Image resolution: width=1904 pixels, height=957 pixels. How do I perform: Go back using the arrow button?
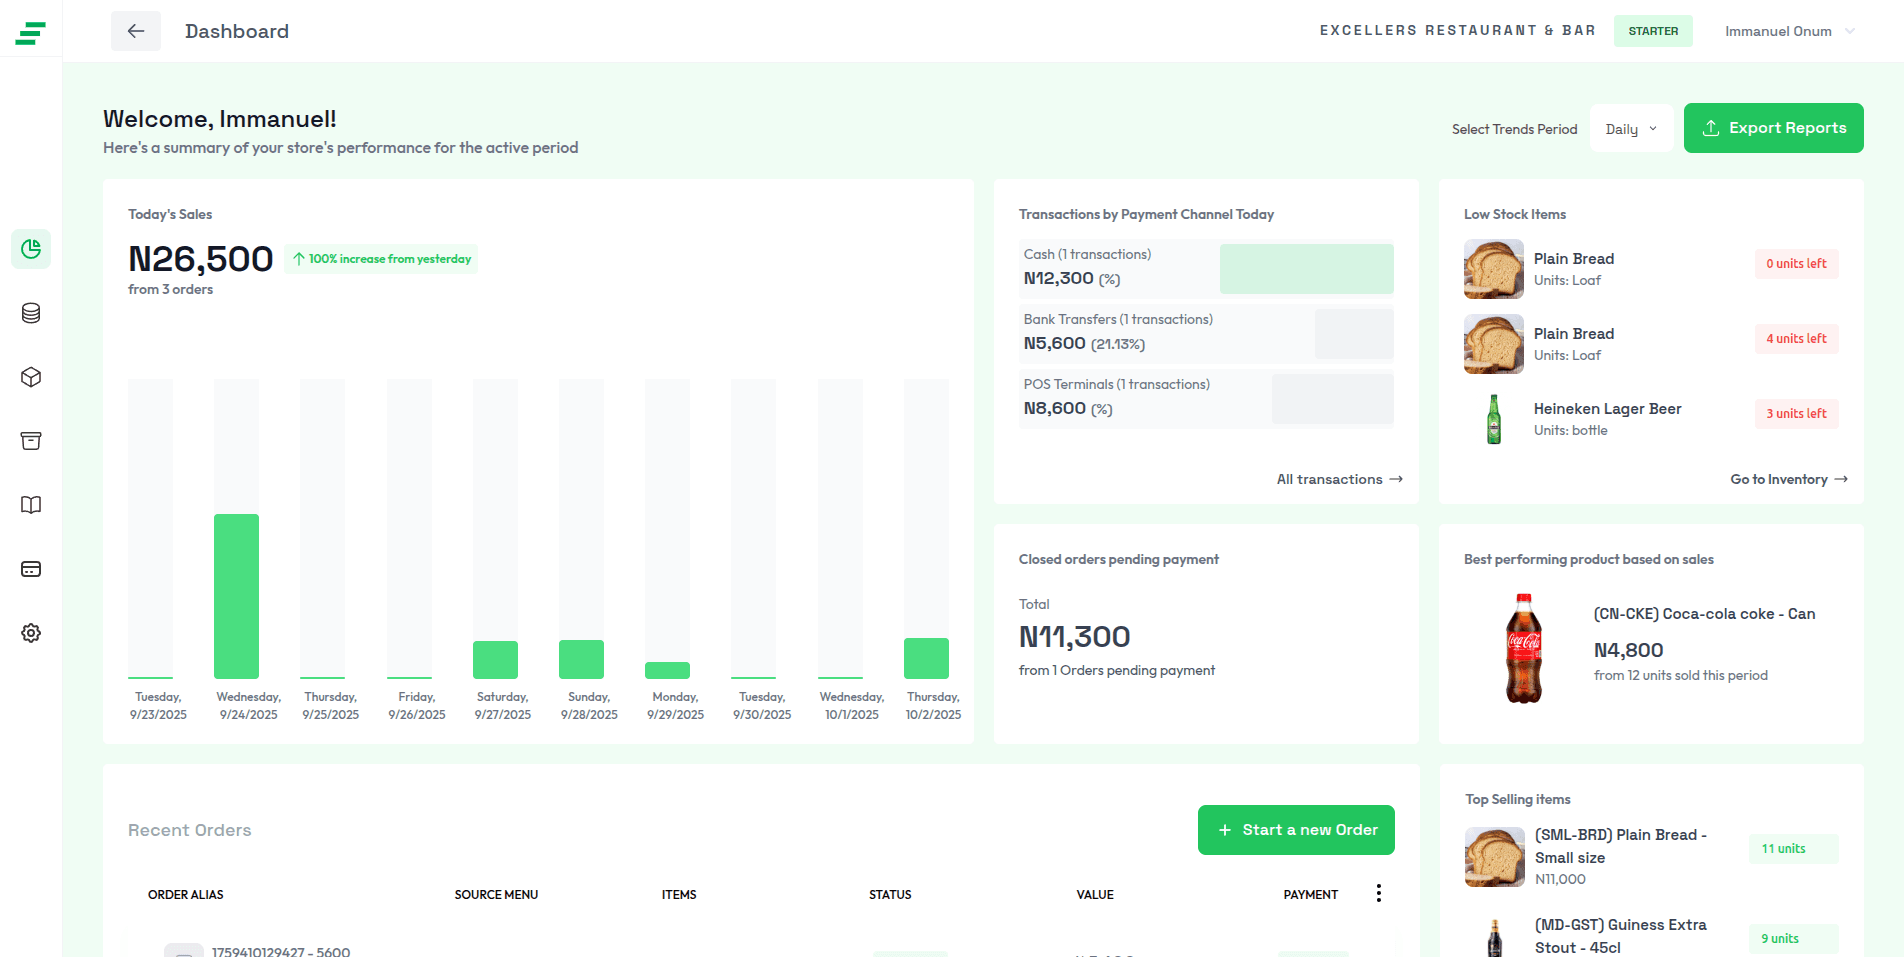[136, 31]
